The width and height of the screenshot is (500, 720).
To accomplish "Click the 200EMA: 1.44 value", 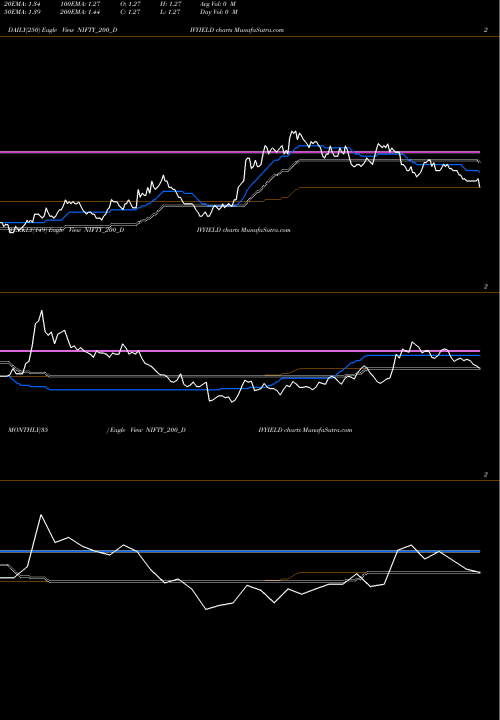I will point(80,12).
